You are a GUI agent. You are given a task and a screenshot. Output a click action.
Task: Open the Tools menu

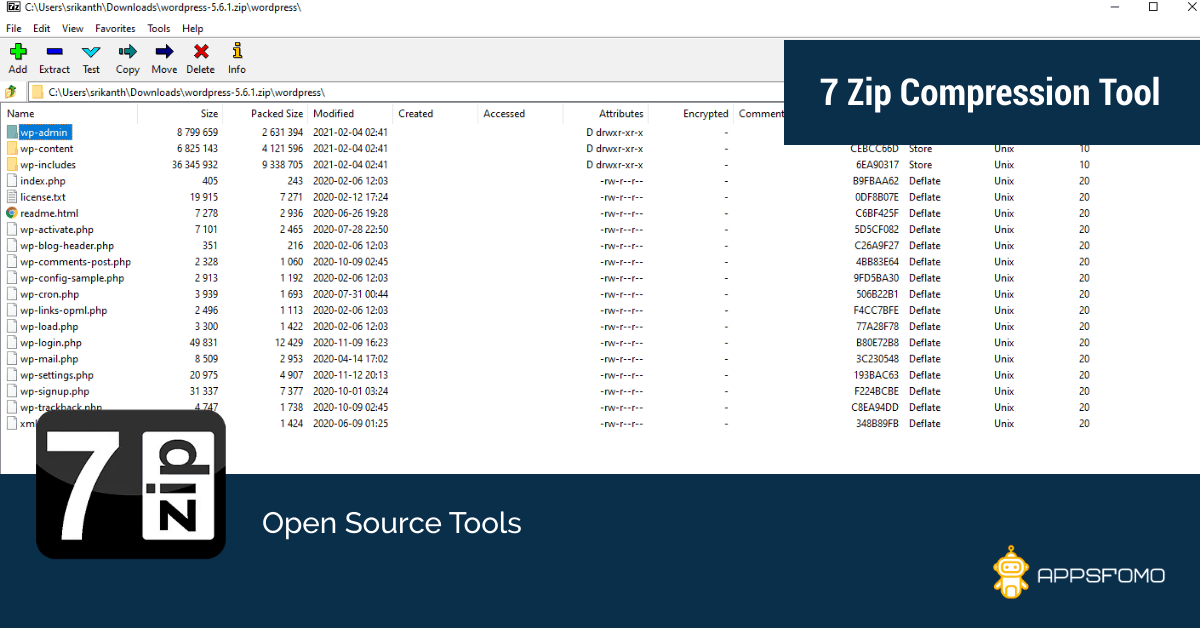tap(159, 29)
